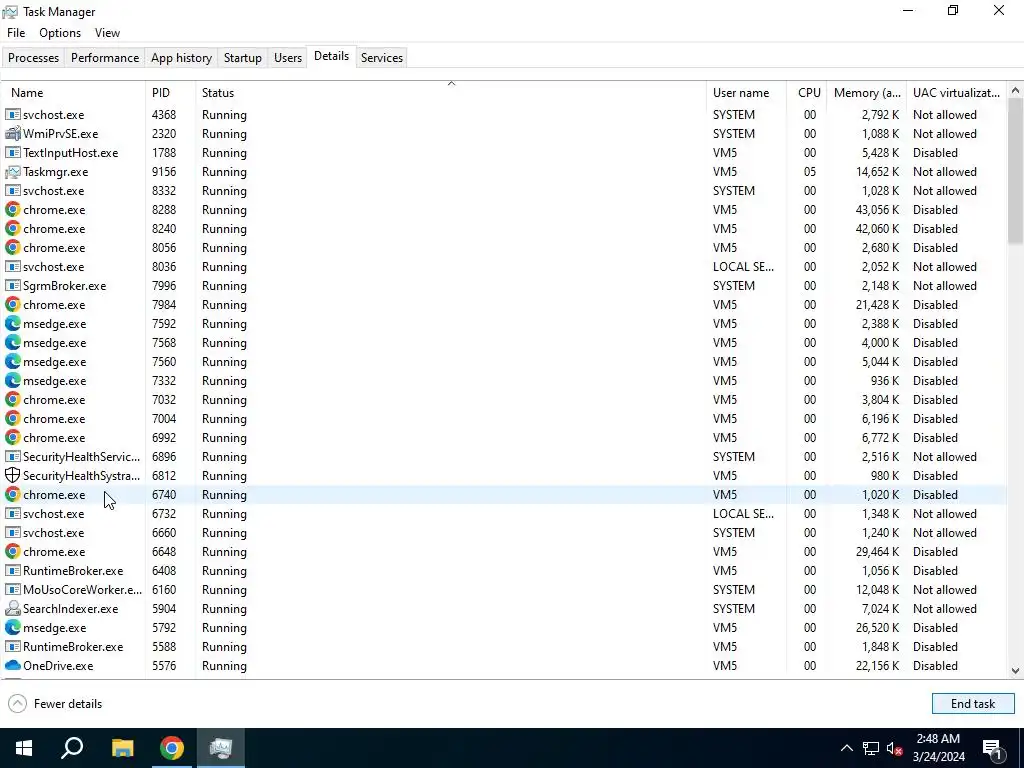1024x768 pixels.
Task: Switch to Services tab
Action: coord(382,57)
